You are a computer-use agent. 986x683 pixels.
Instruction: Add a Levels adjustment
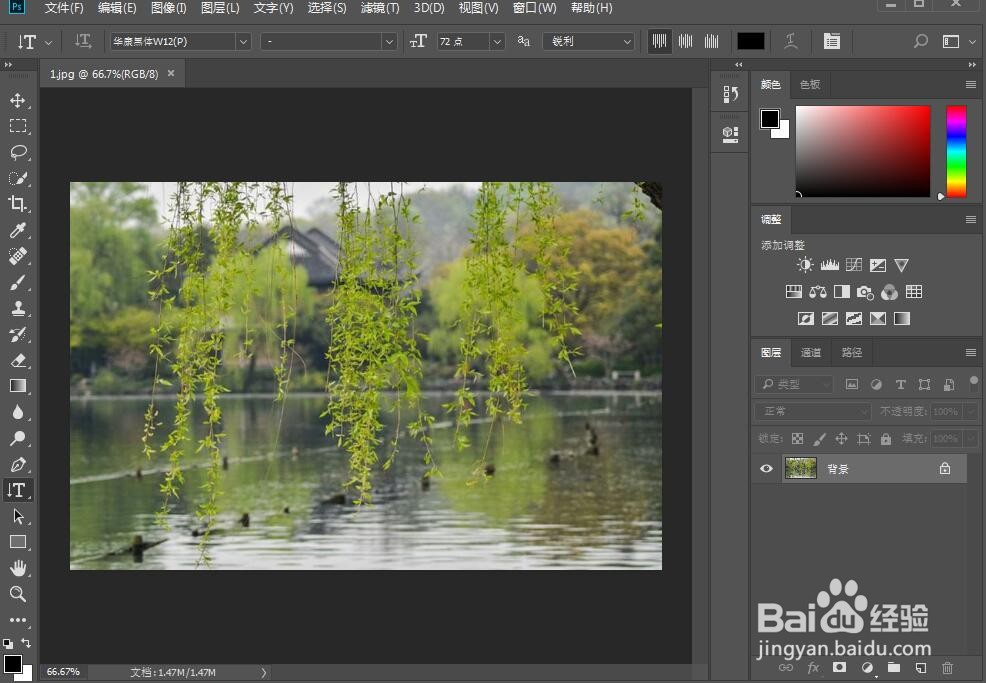point(829,265)
